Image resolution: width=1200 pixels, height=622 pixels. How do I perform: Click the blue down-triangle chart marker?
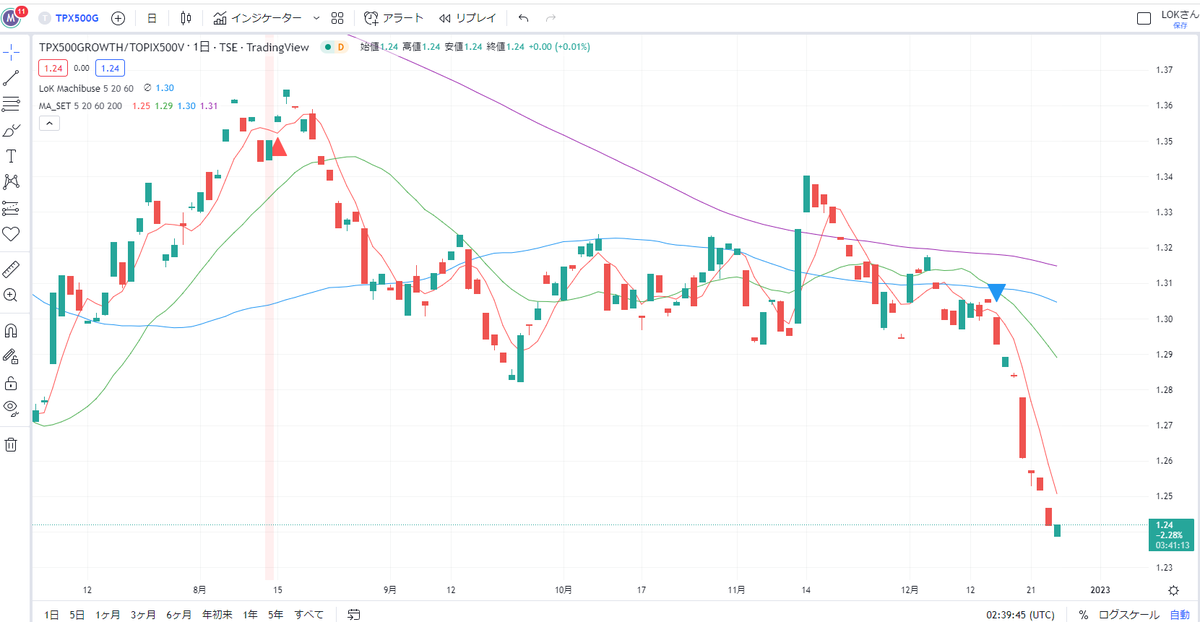pos(995,293)
